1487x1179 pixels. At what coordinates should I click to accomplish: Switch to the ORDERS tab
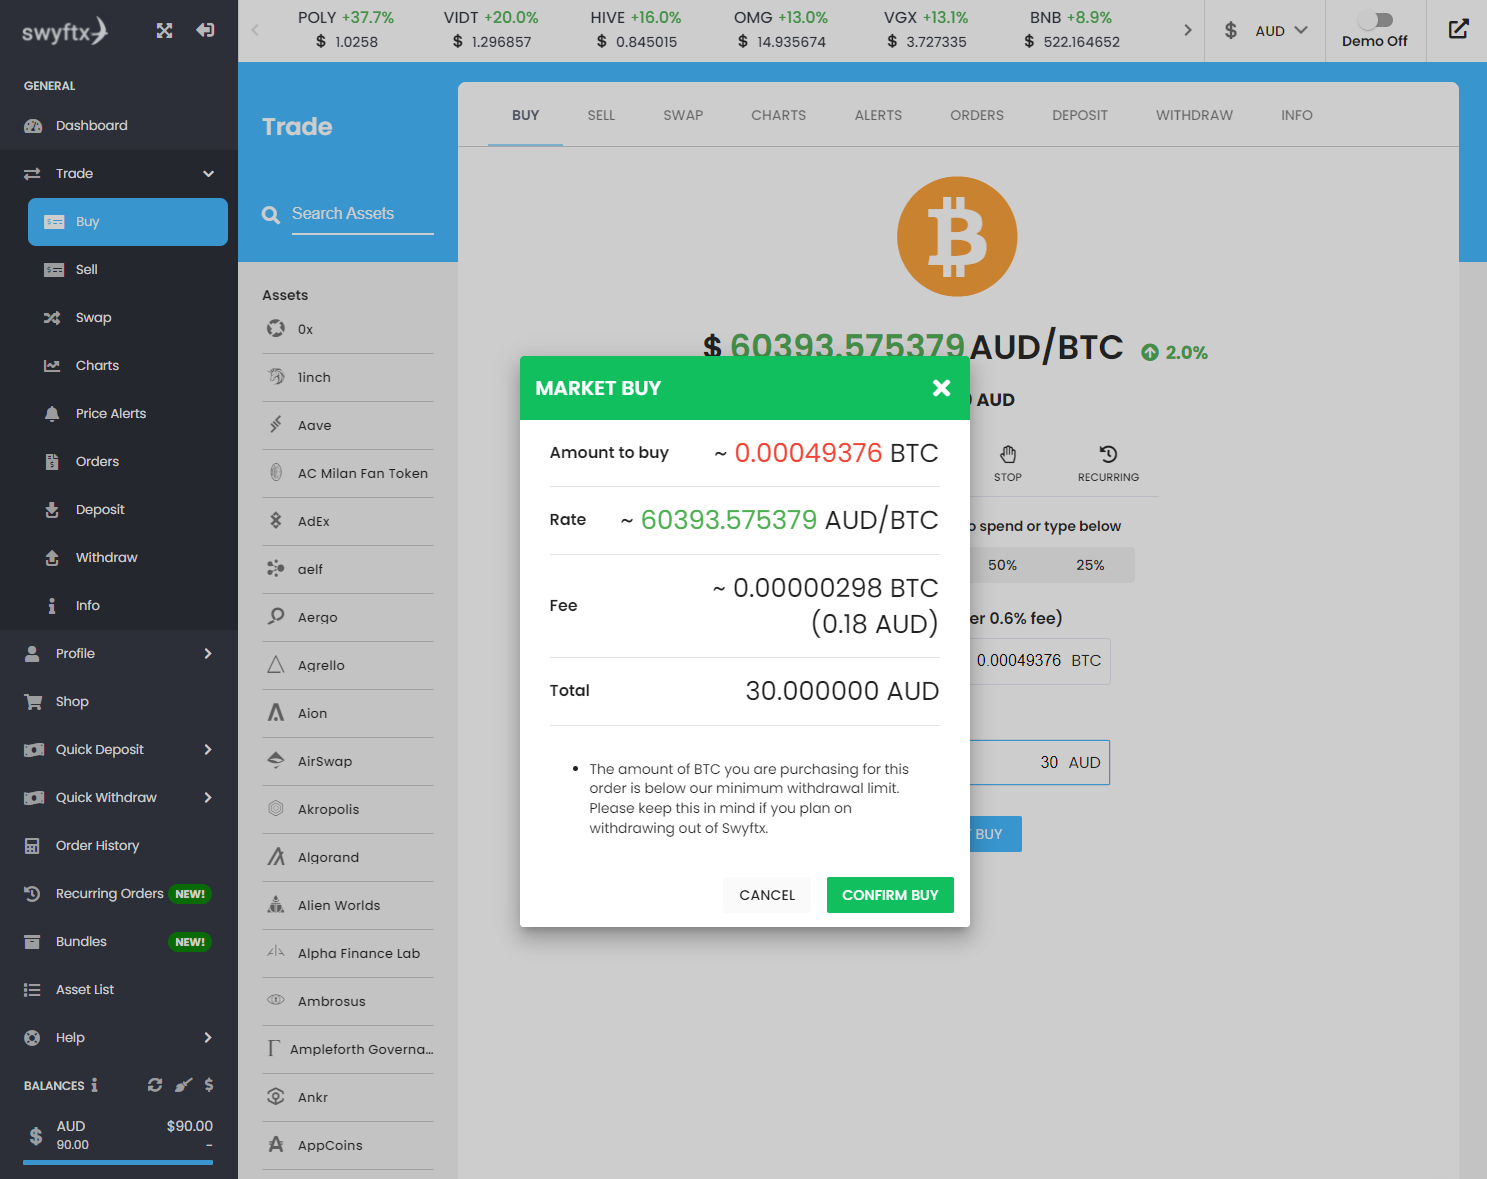click(x=977, y=115)
